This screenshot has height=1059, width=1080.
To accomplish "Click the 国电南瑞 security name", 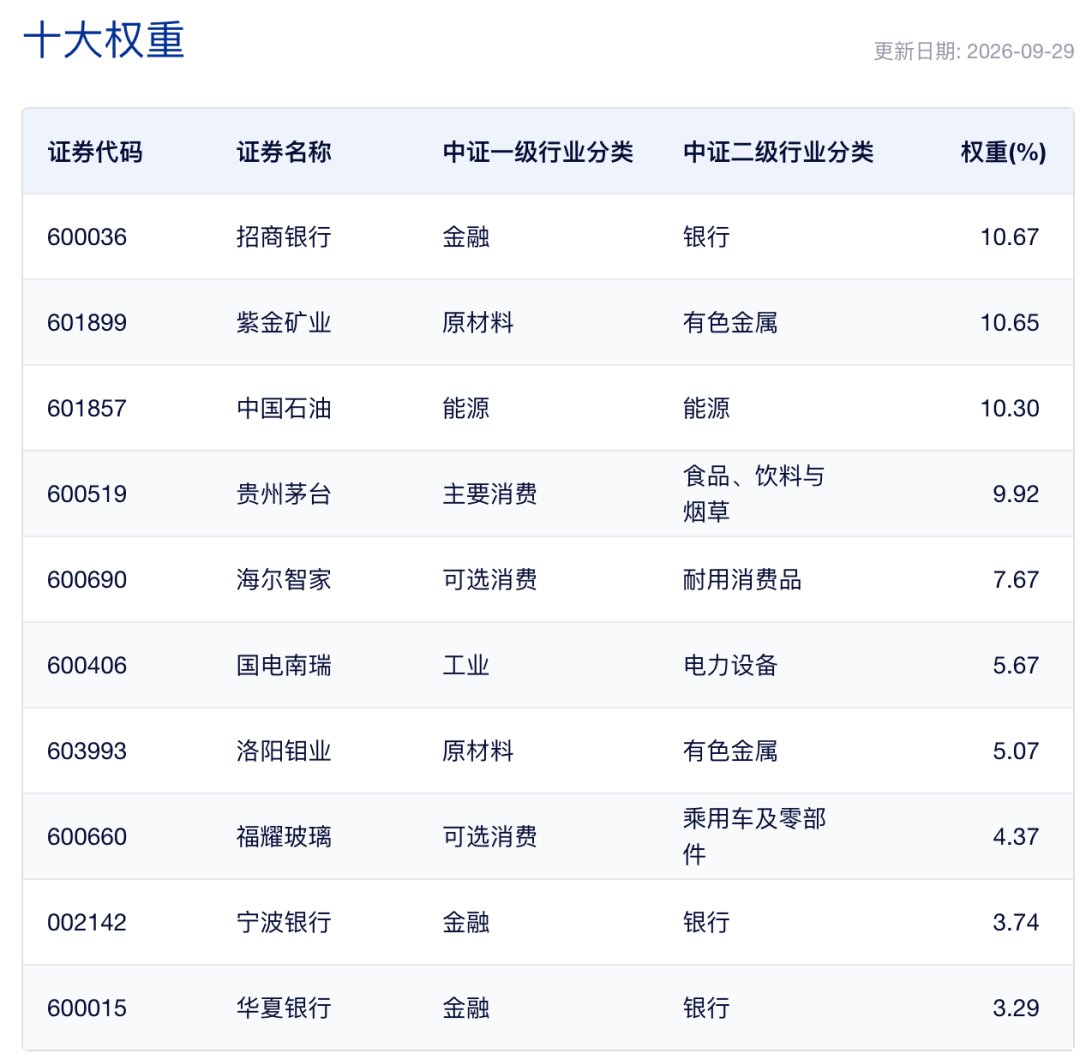I will (284, 666).
